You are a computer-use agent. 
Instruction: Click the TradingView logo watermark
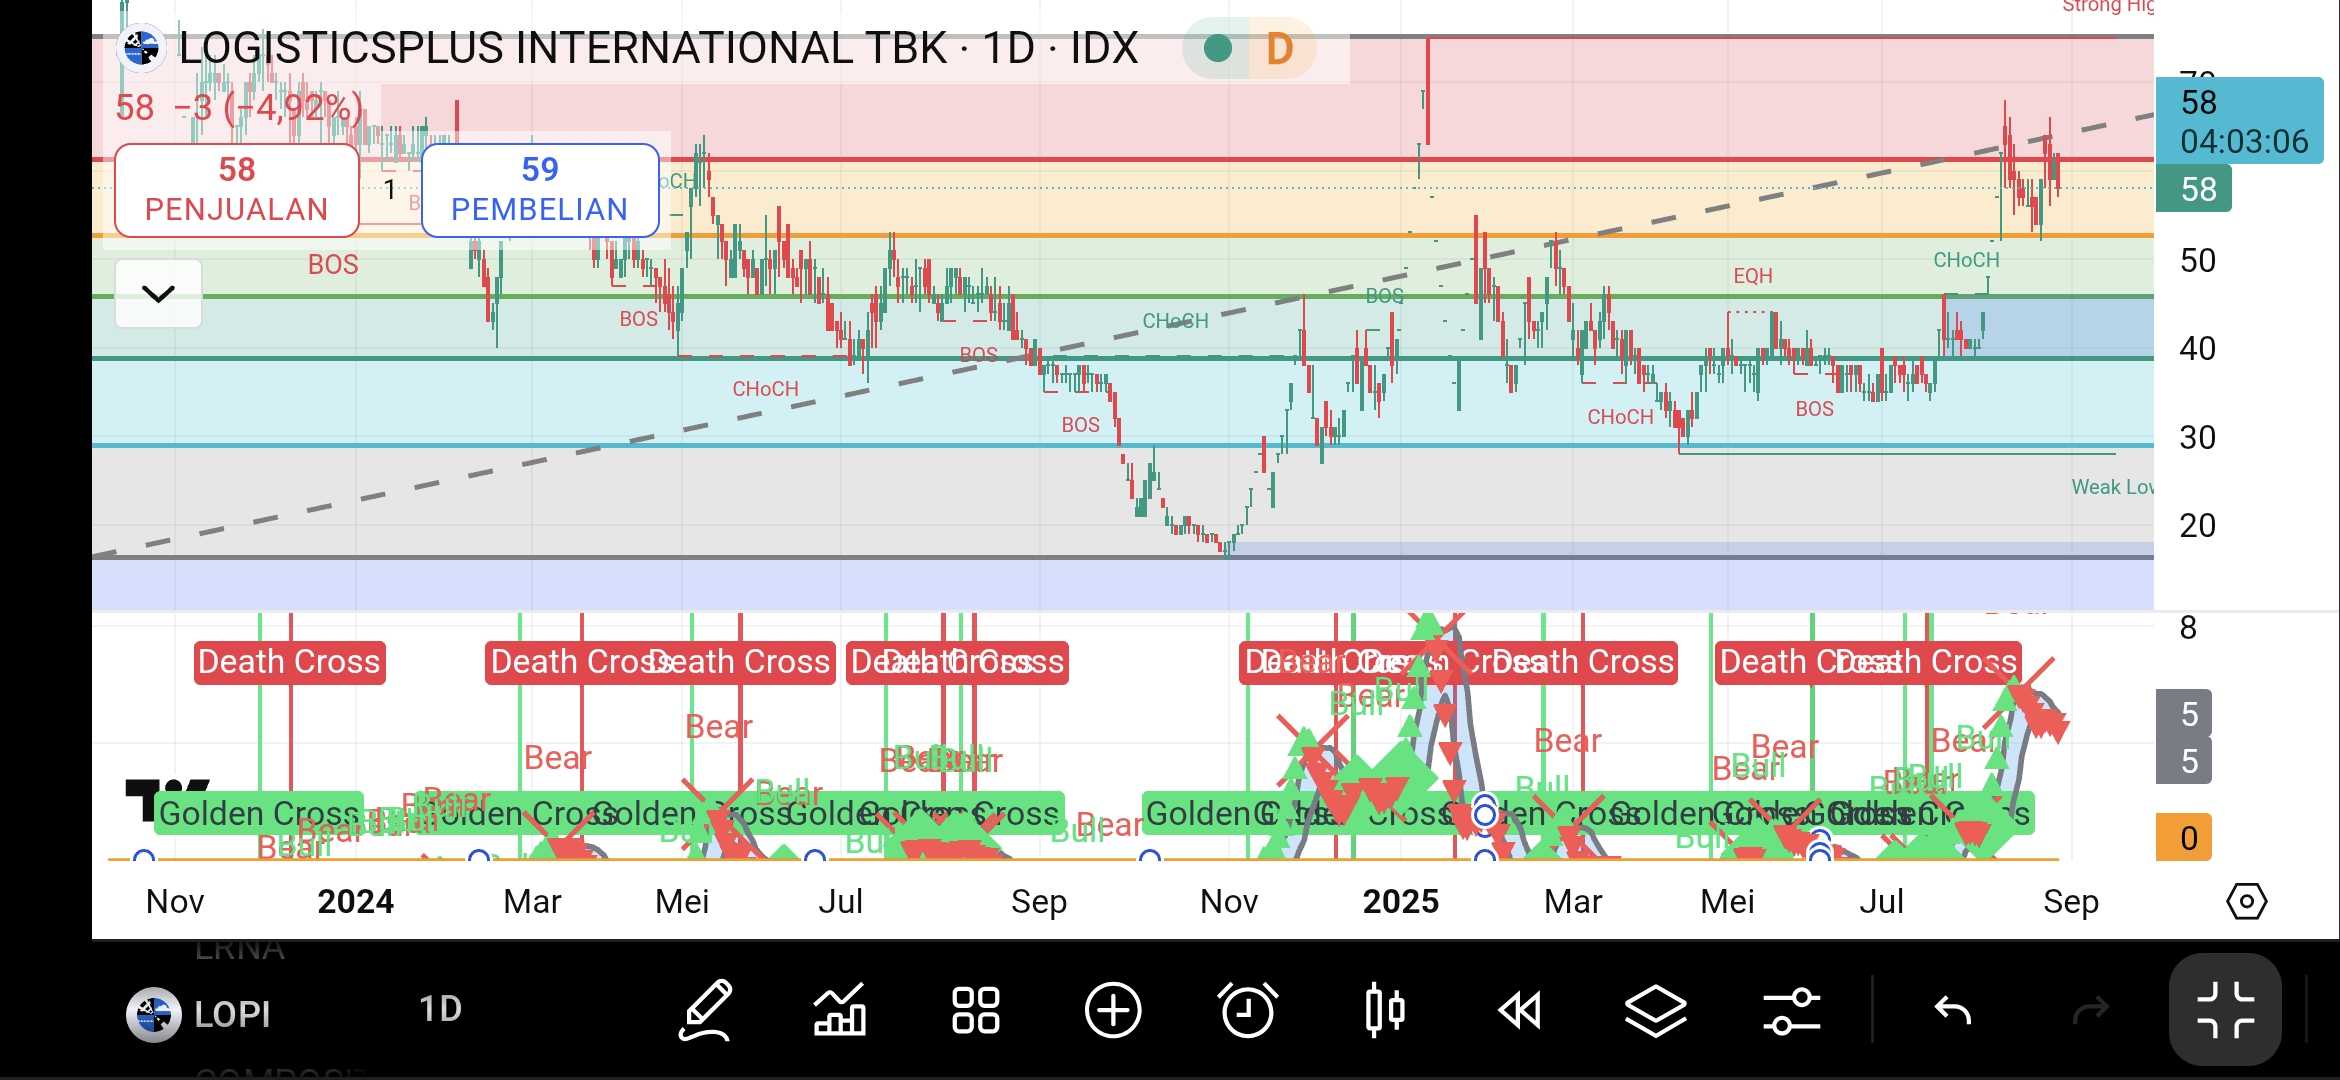pyautogui.click(x=168, y=800)
